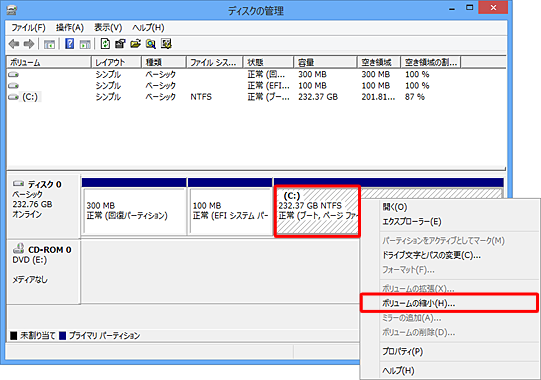Click the 正常 (EFI... status cell
The width and height of the screenshot is (541, 380).
point(268,86)
